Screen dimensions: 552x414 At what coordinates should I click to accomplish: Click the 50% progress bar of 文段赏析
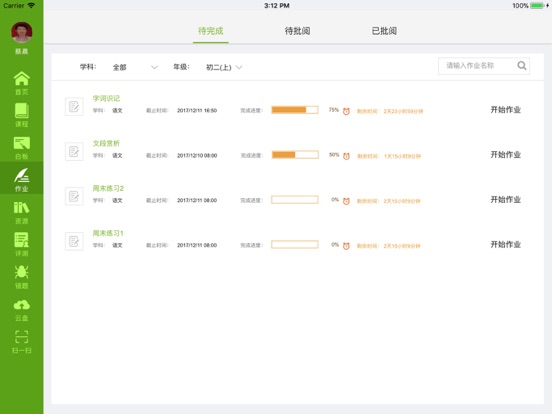[x=295, y=155]
